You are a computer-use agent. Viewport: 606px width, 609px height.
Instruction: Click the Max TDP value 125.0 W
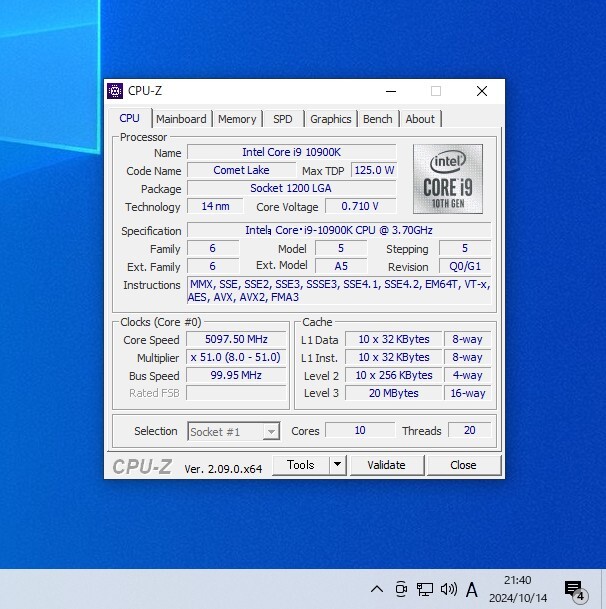click(x=374, y=170)
